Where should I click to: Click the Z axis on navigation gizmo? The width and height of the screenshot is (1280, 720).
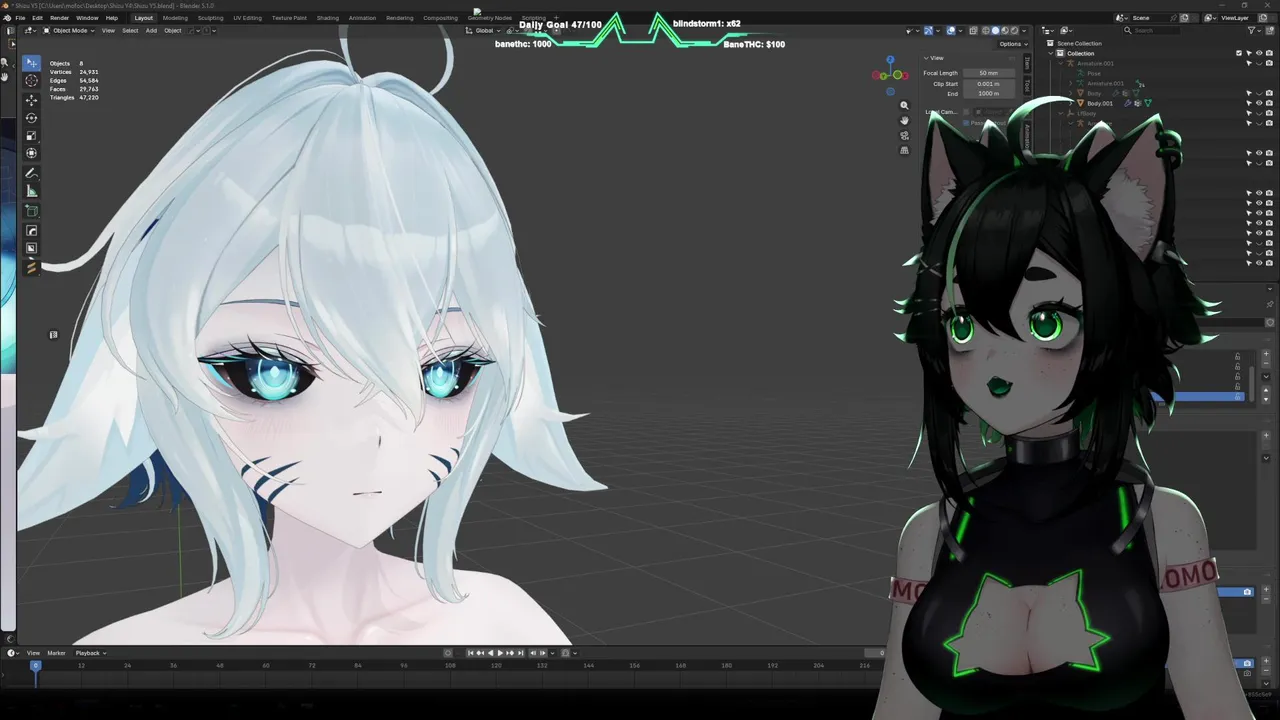(x=890, y=60)
